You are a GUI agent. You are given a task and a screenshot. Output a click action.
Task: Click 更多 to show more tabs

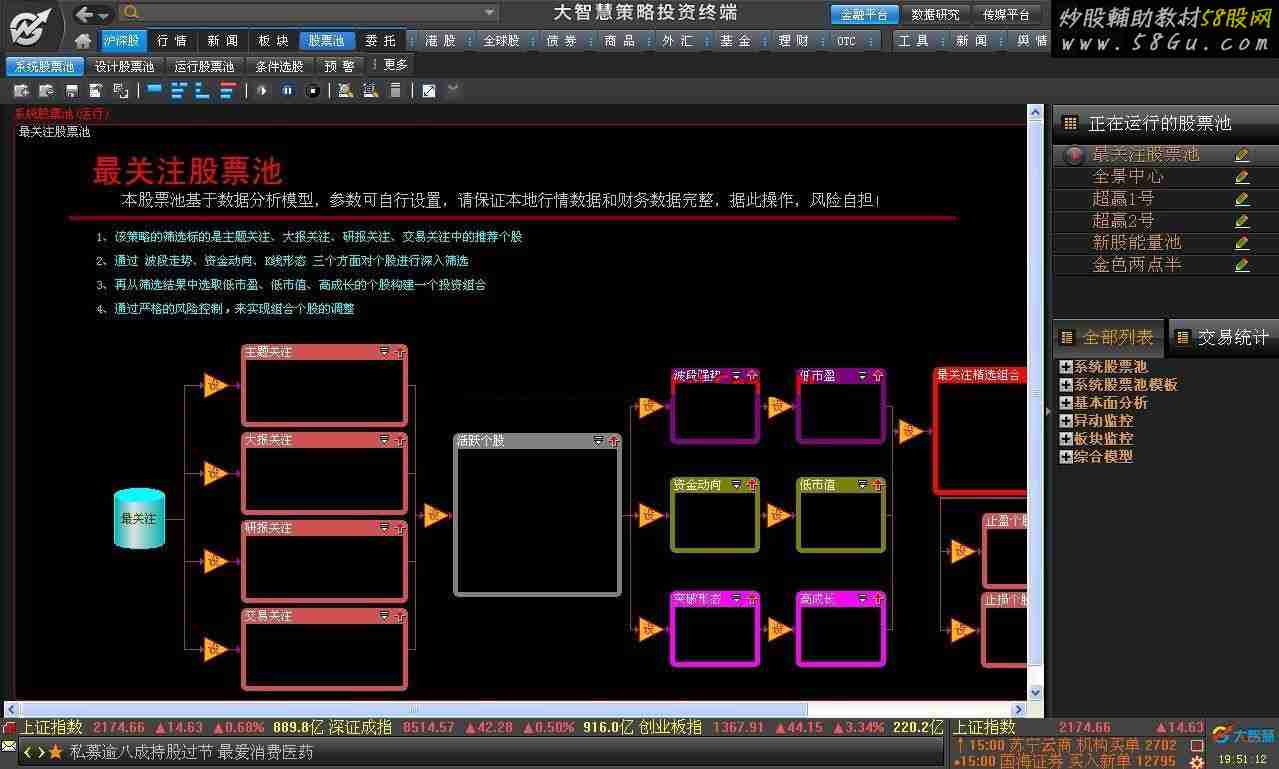point(396,65)
